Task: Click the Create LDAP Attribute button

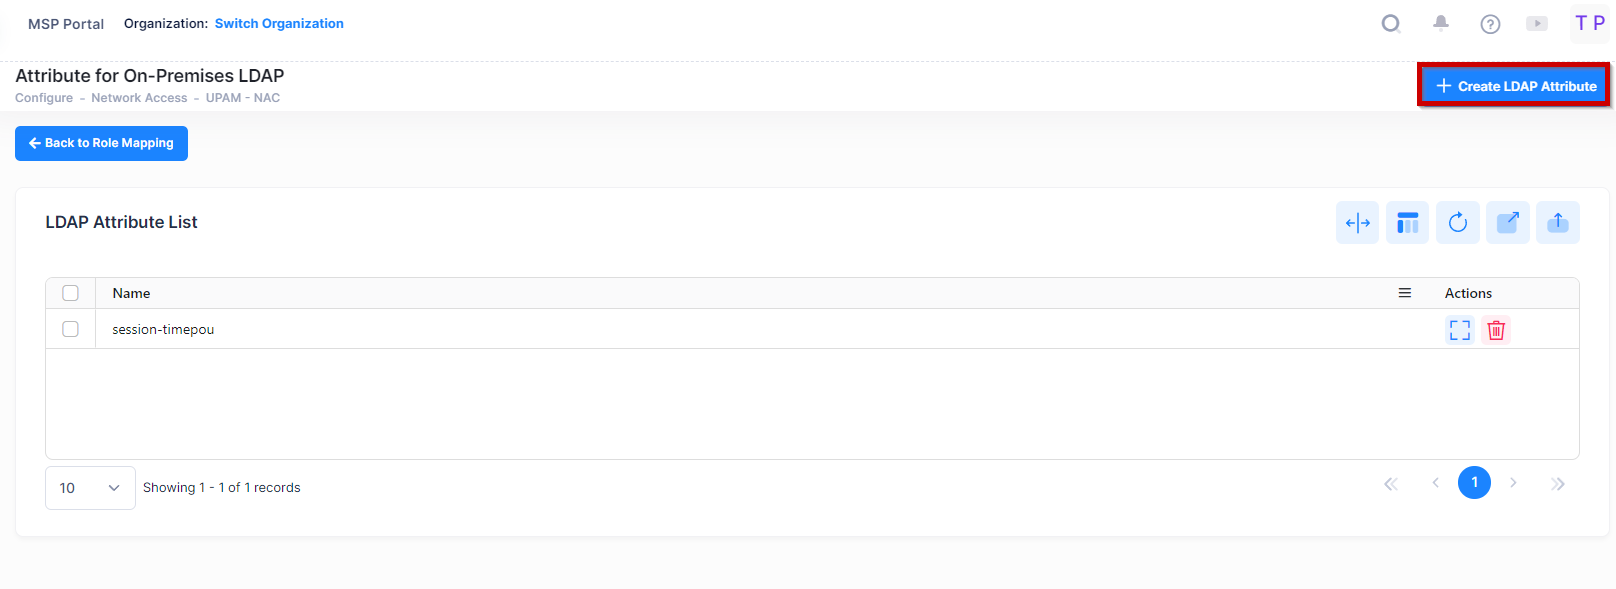Action: click(1513, 85)
